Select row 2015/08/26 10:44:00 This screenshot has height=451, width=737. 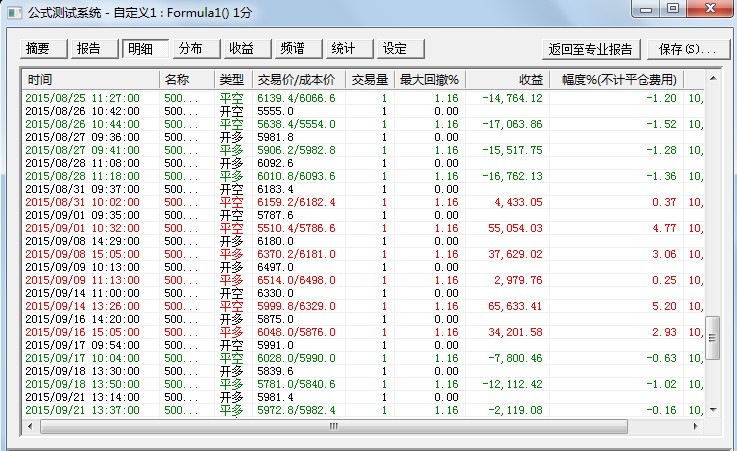pos(363,124)
